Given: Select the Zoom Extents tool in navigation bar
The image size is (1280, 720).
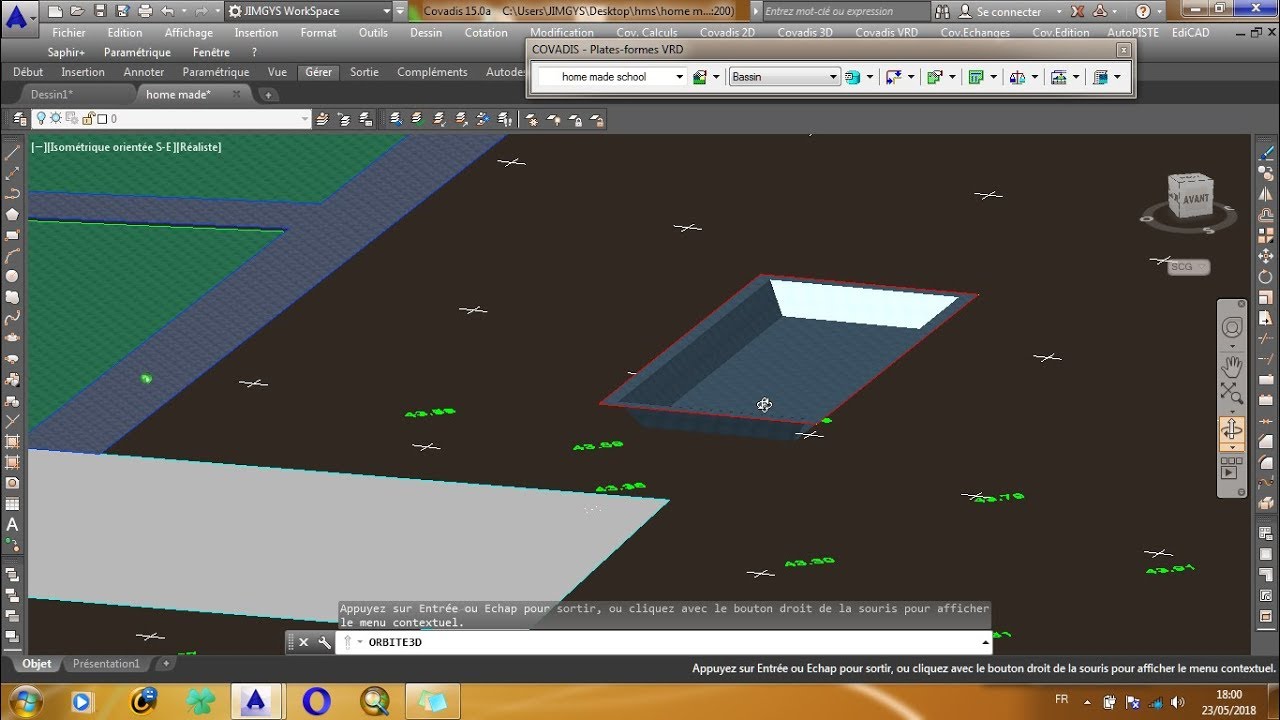Looking at the screenshot, I should (x=1232, y=392).
